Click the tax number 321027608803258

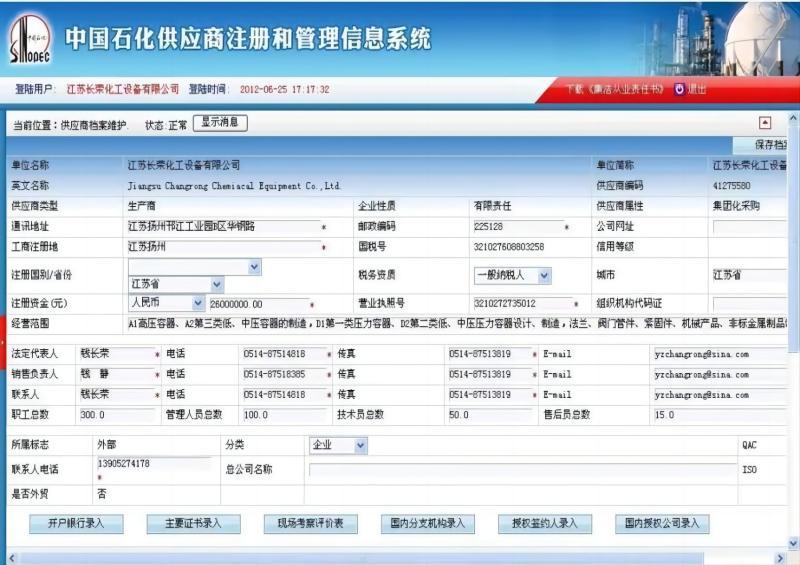[509, 247]
